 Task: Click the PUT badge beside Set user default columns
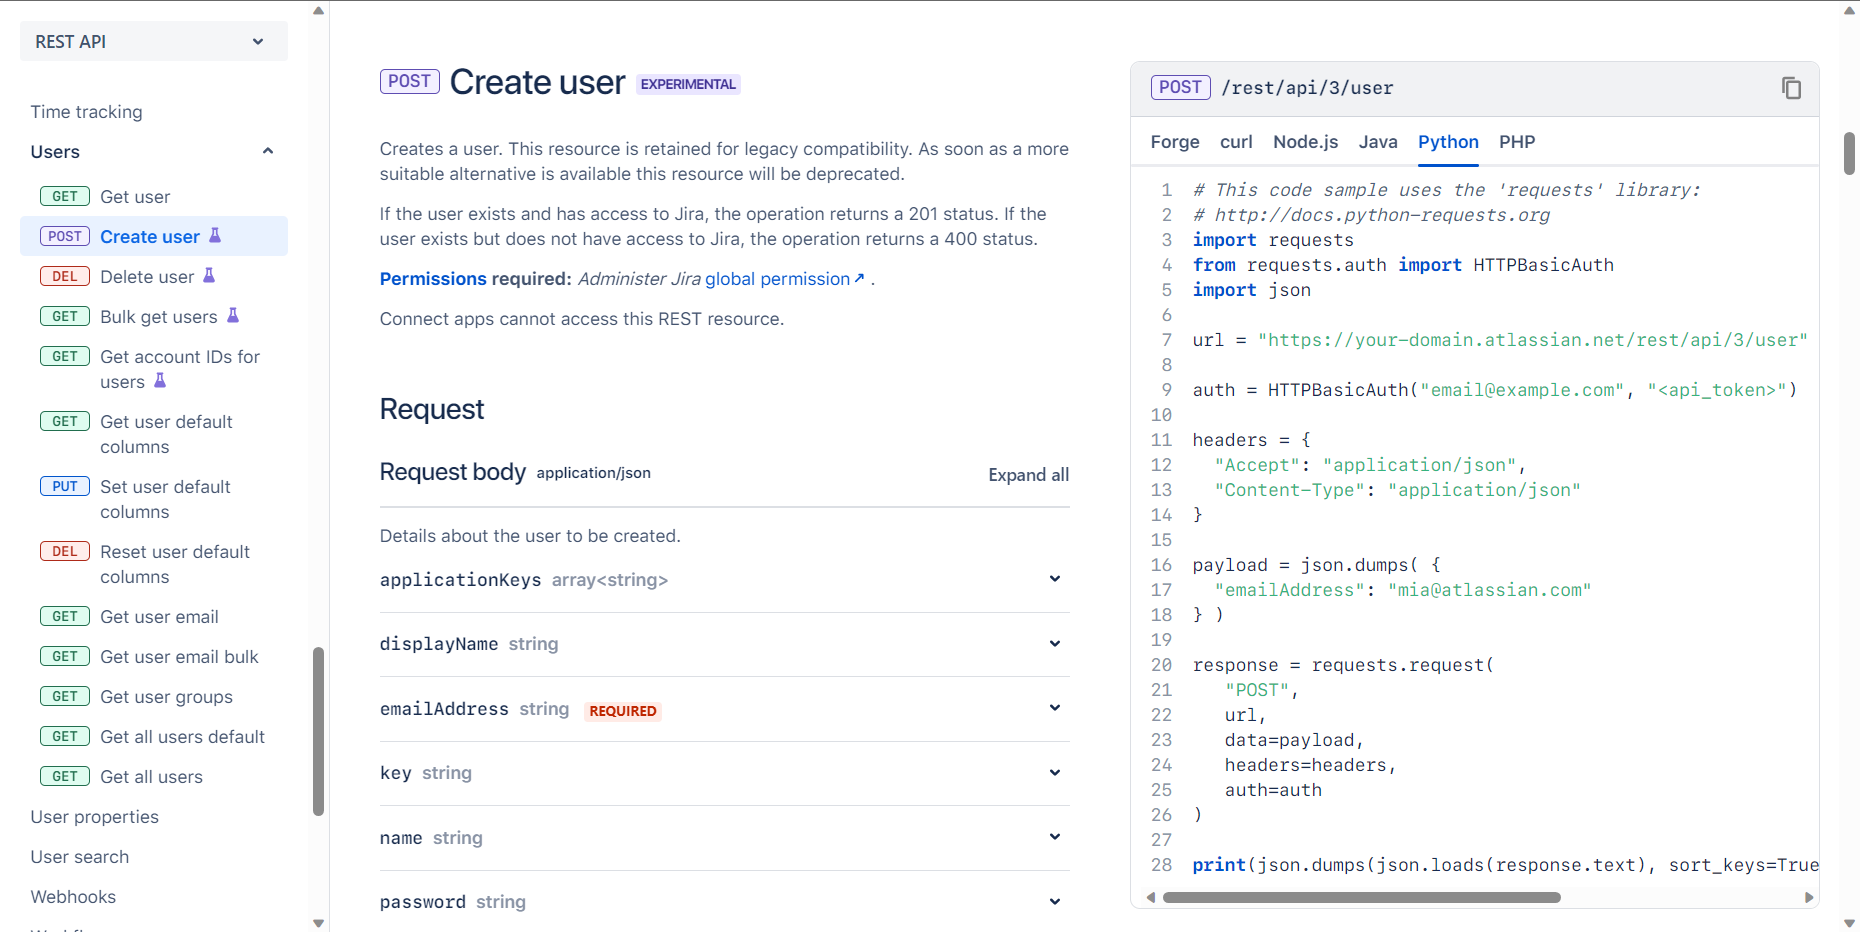(x=65, y=486)
